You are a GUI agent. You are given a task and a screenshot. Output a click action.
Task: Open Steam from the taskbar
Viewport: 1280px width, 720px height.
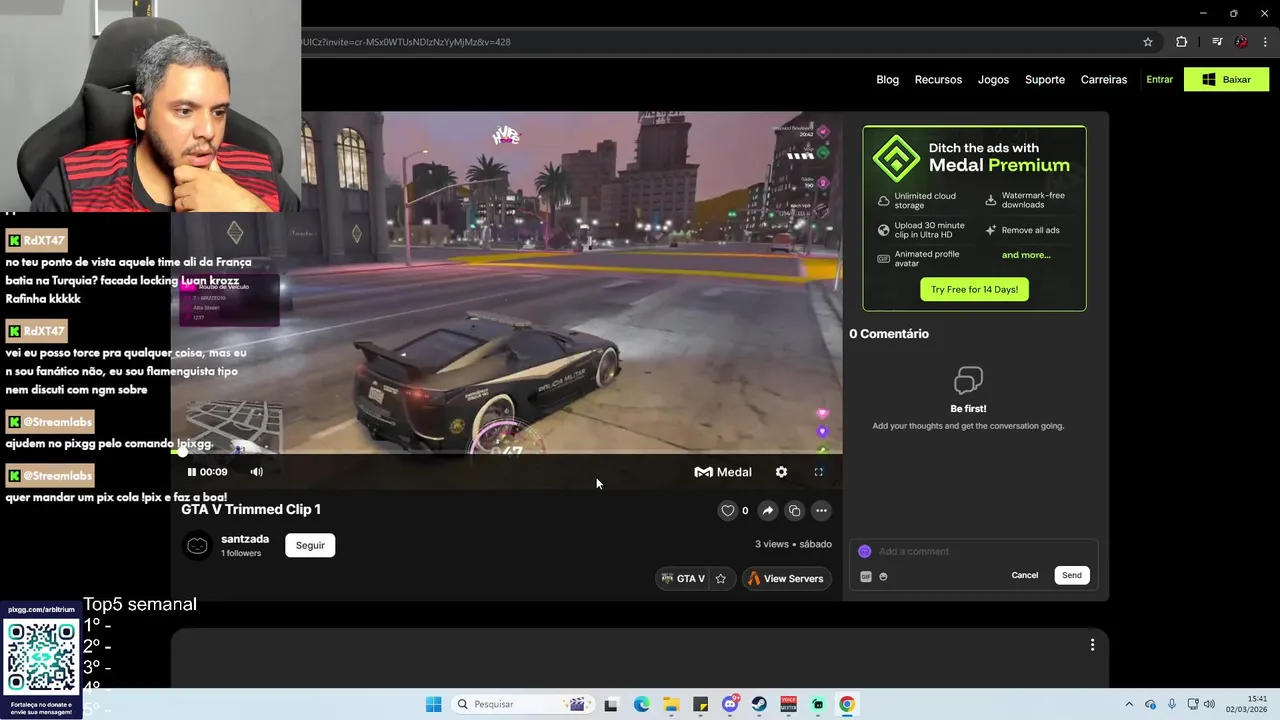click(x=759, y=704)
